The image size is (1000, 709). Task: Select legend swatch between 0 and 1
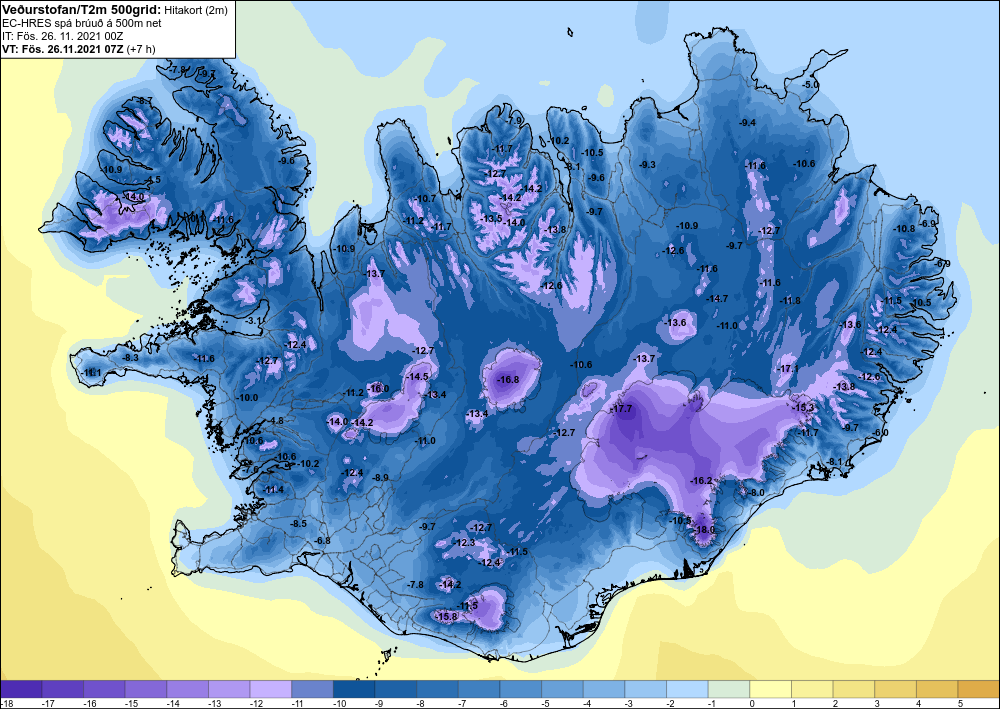coord(770,689)
